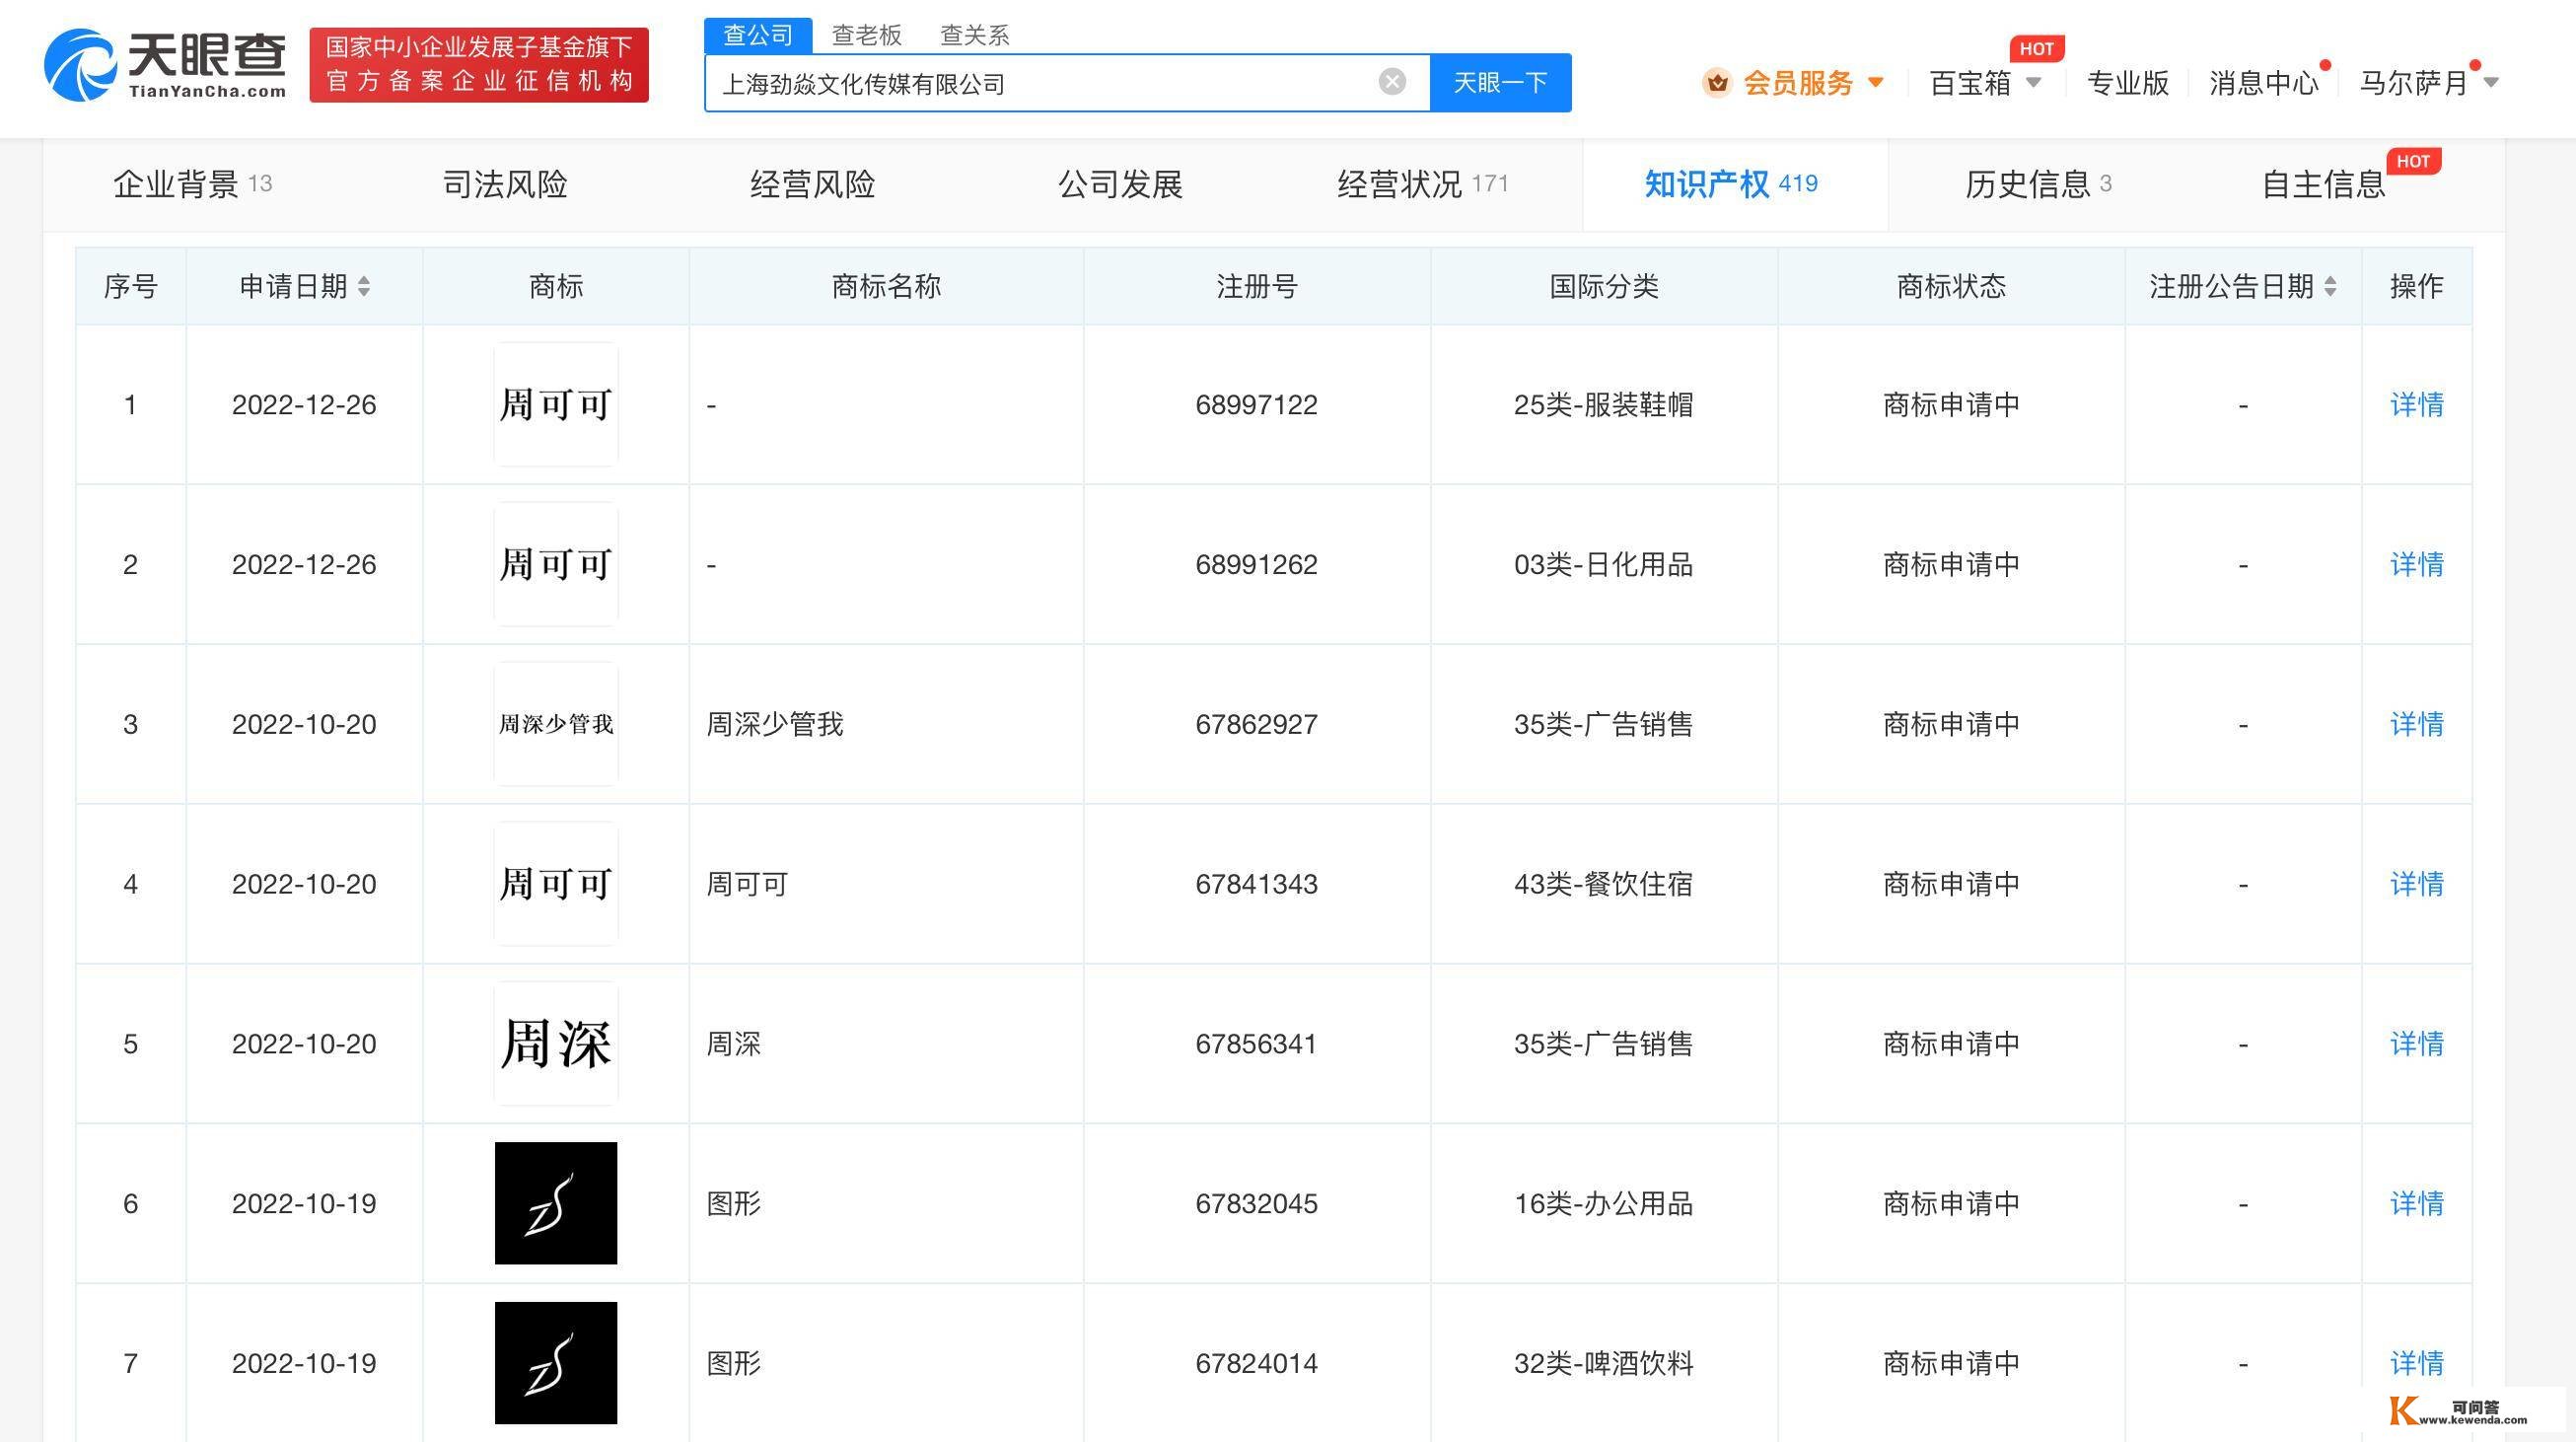Expand the 马尔萨月 user menu arrow
The width and height of the screenshot is (2576, 1442).
(2491, 83)
